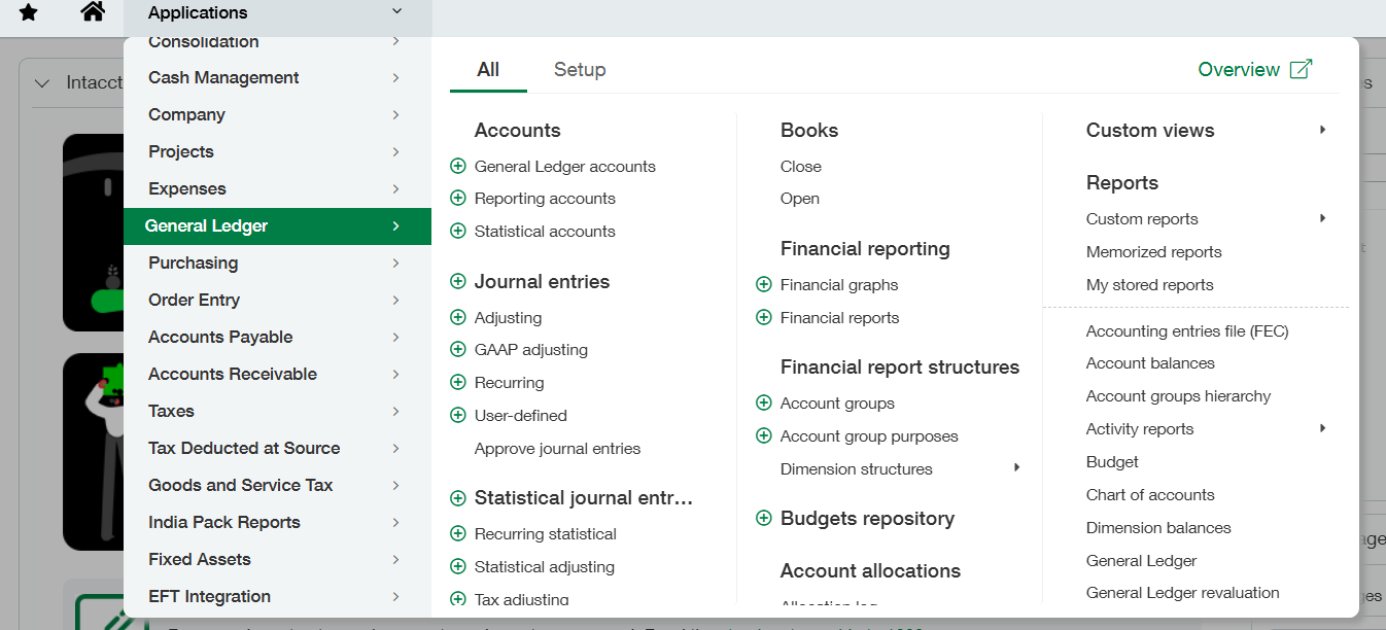
Task: Add Budgets repository with plus icon
Action: (x=764, y=519)
